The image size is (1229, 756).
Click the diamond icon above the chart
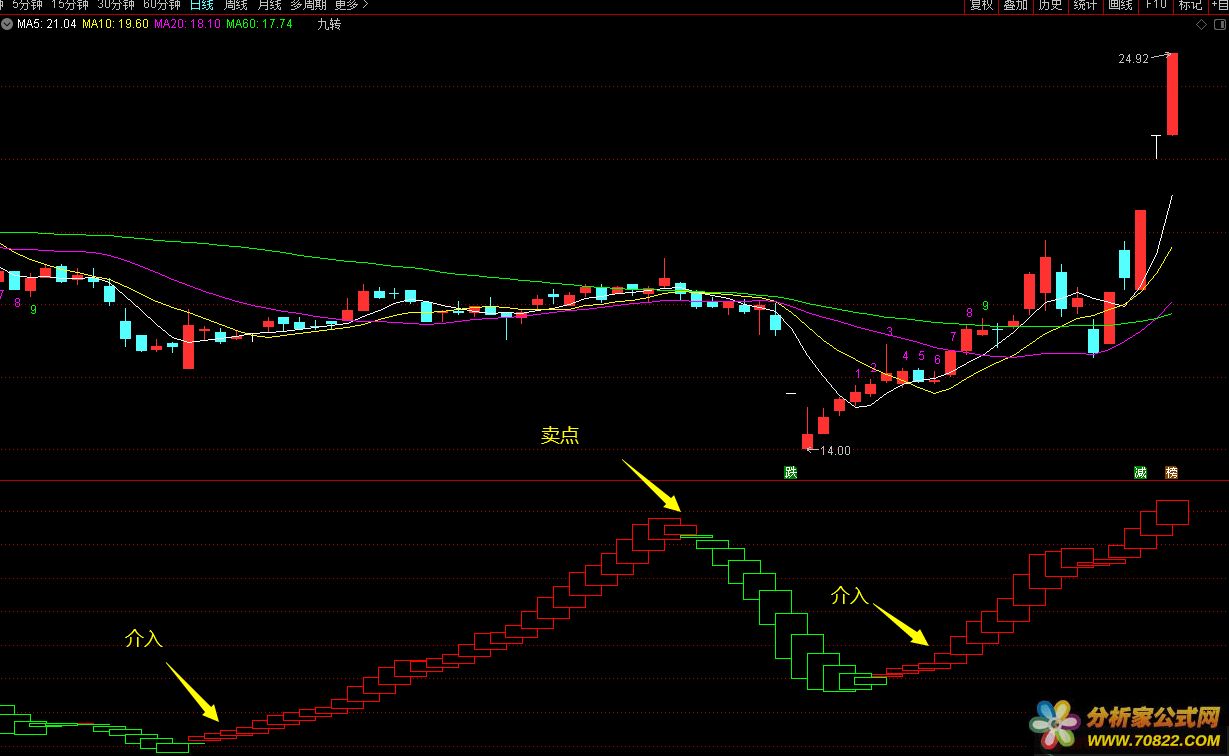(x=1201, y=24)
